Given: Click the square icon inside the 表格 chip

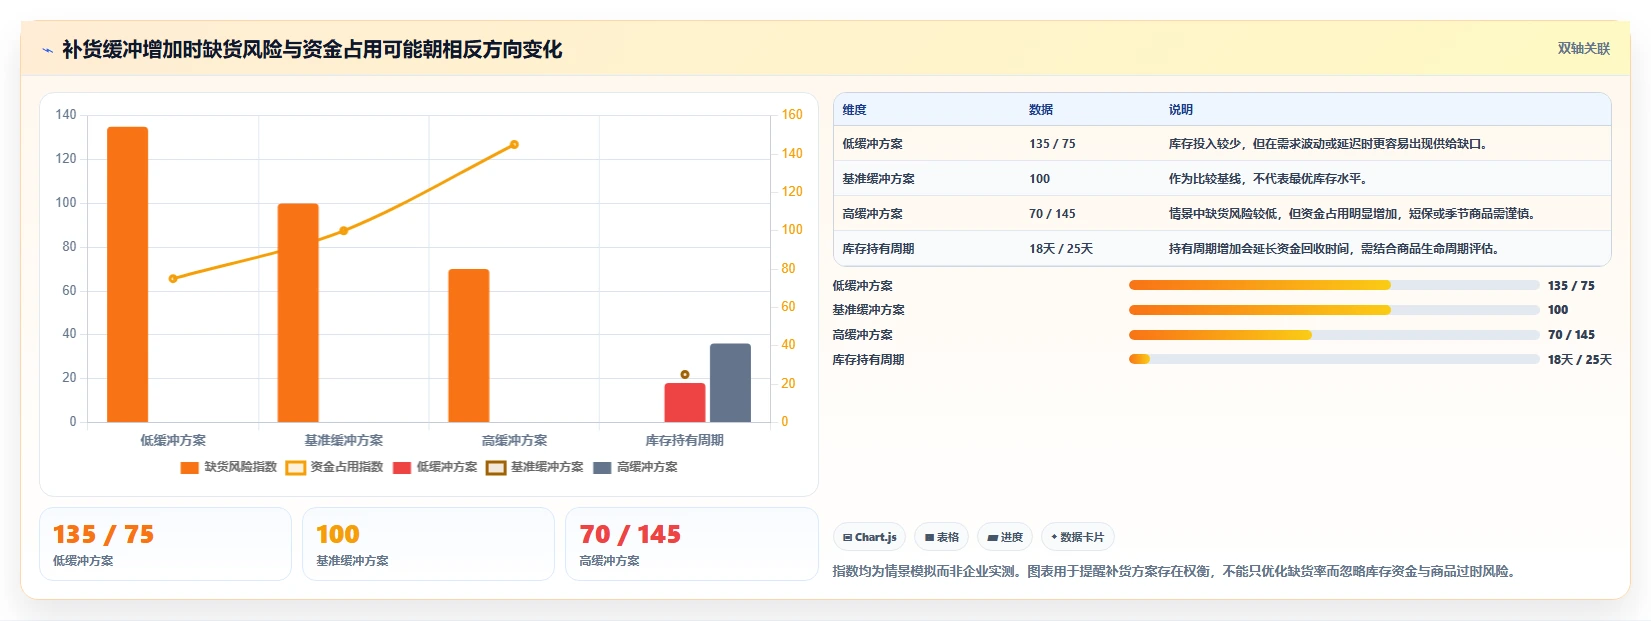Looking at the screenshot, I should tap(929, 538).
